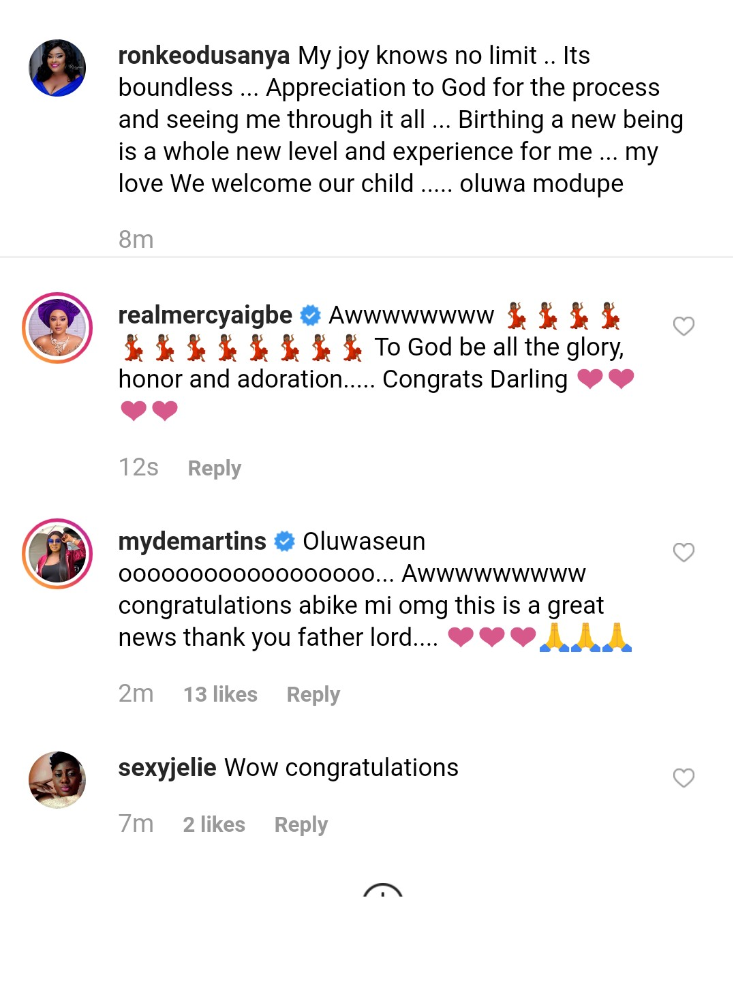The width and height of the screenshot is (733, 990).
Task: Open sexyjelie's profile avatar
Action: (x=57, y=779)
